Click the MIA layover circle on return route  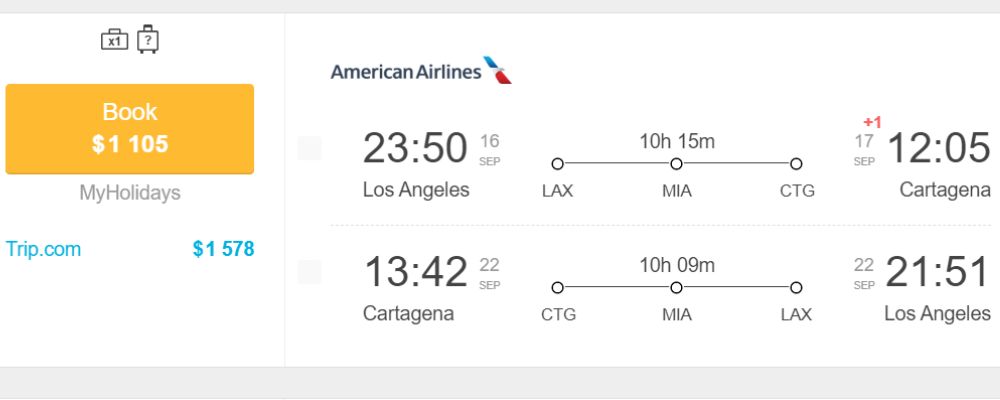click(x=677, y=288)
